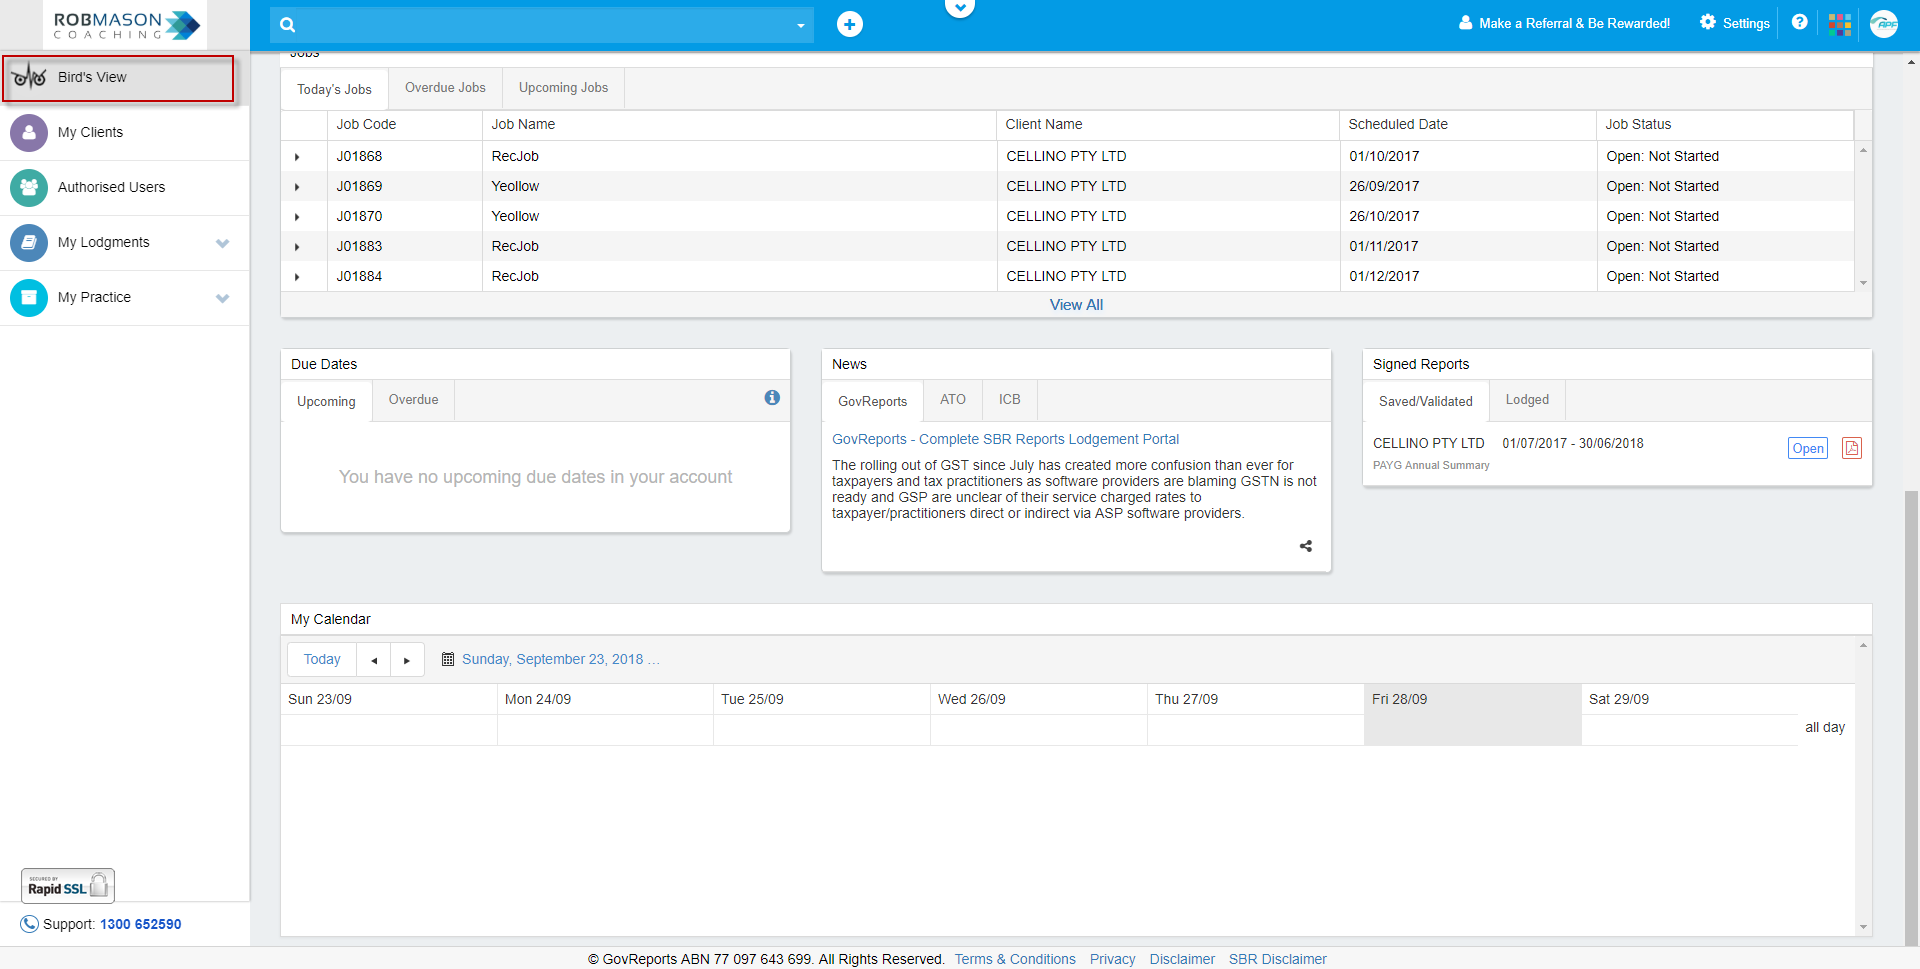Click Rapid SSL badge

point(68,886)
